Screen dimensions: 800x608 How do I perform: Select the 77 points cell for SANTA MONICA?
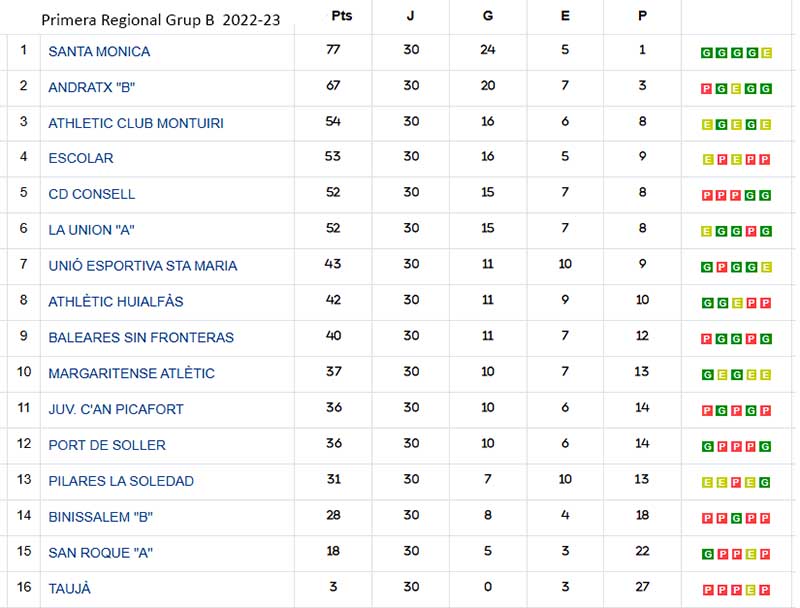pos(333,50)
